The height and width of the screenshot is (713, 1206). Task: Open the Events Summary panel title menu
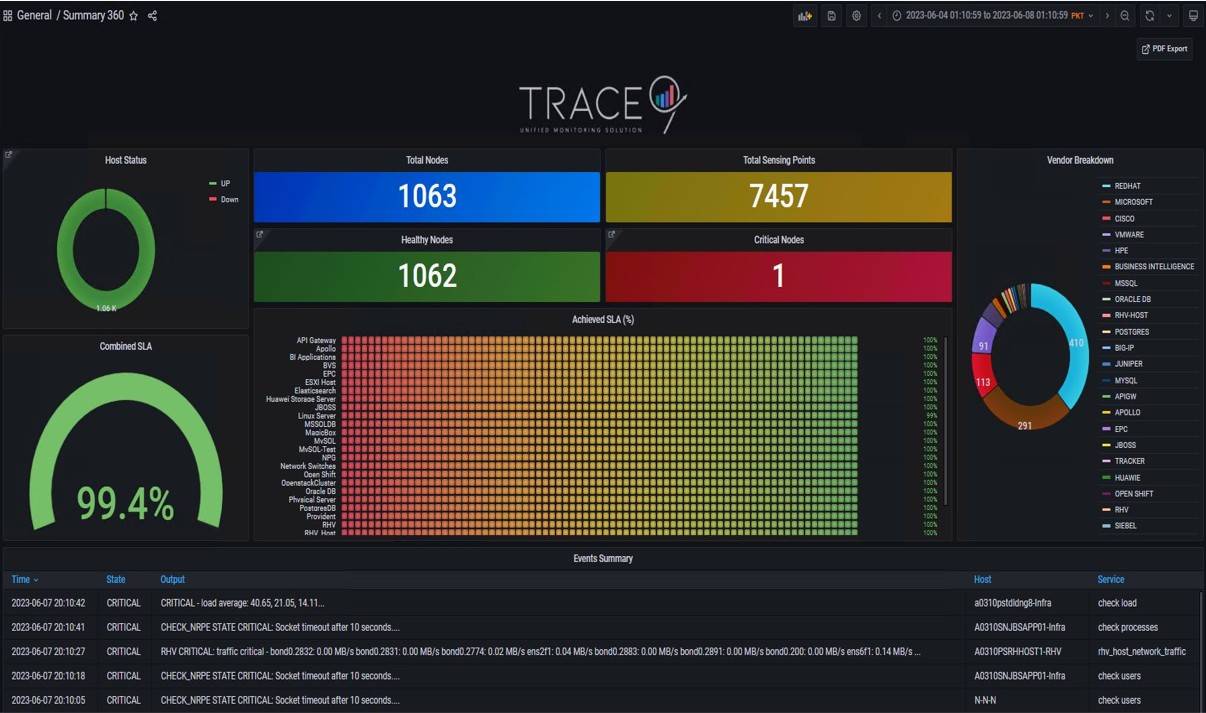(603, 558)
